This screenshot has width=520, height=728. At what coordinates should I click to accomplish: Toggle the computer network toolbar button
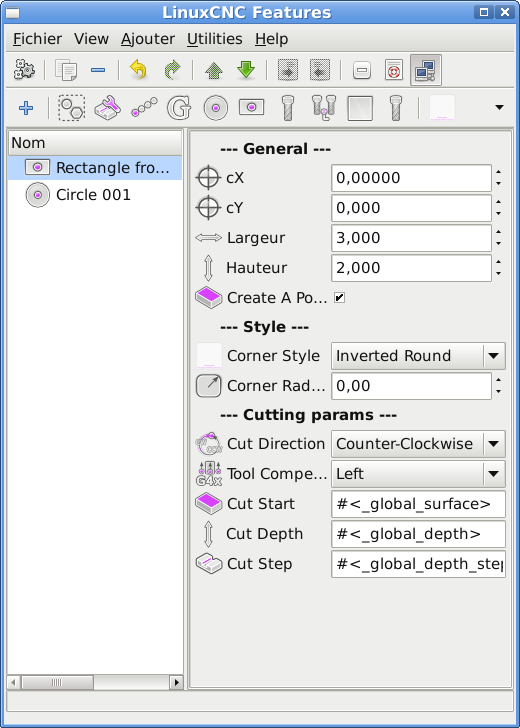tap(426, 70)
